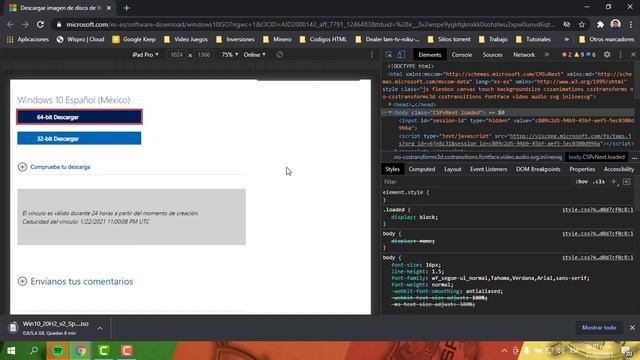Image resolution: width=640 pixels, height=360 pixels.
Task: Open the Chrome three-dot menu
Action: [631, 24]
